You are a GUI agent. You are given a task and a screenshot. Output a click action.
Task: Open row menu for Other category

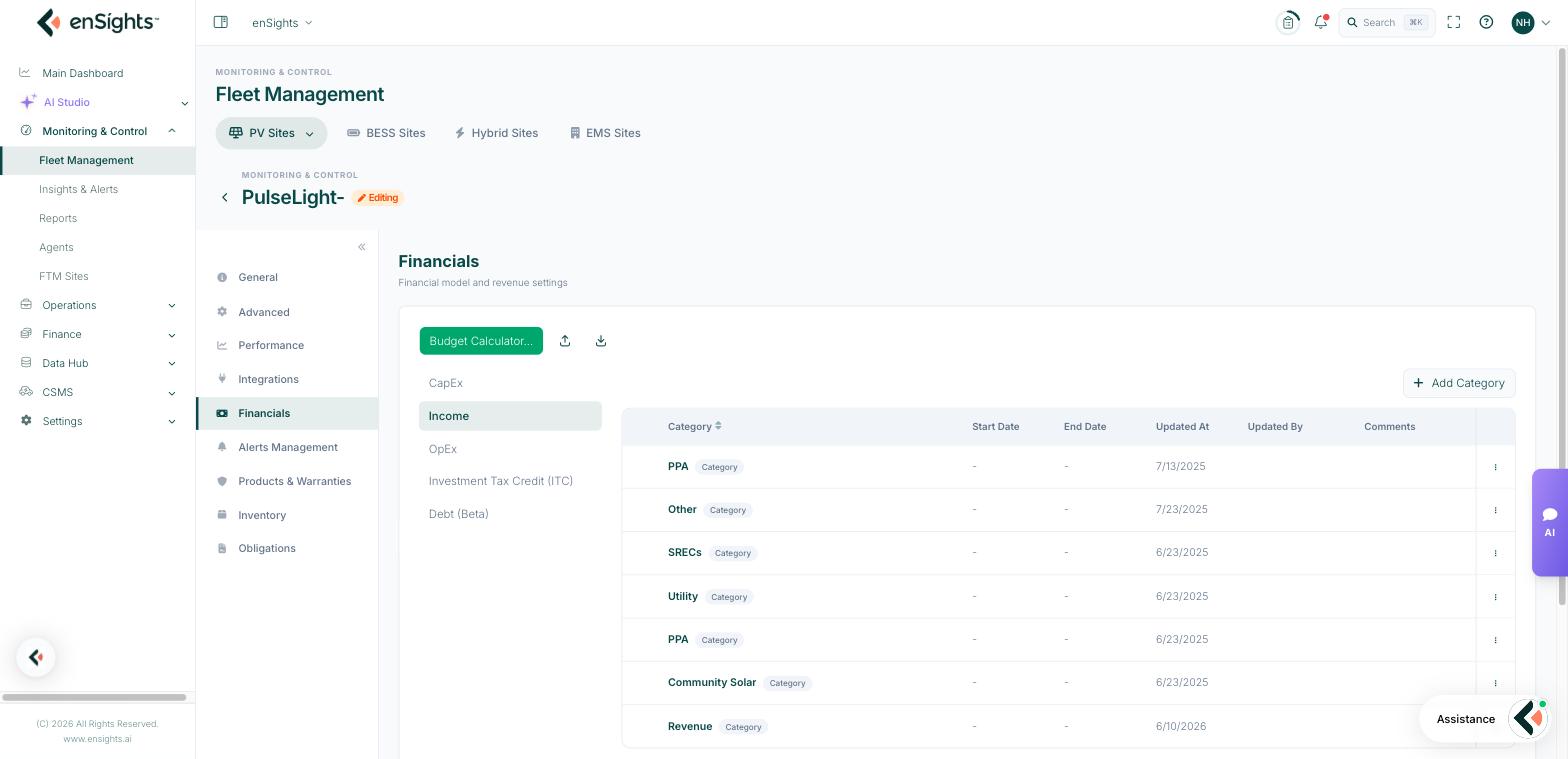1495,510
